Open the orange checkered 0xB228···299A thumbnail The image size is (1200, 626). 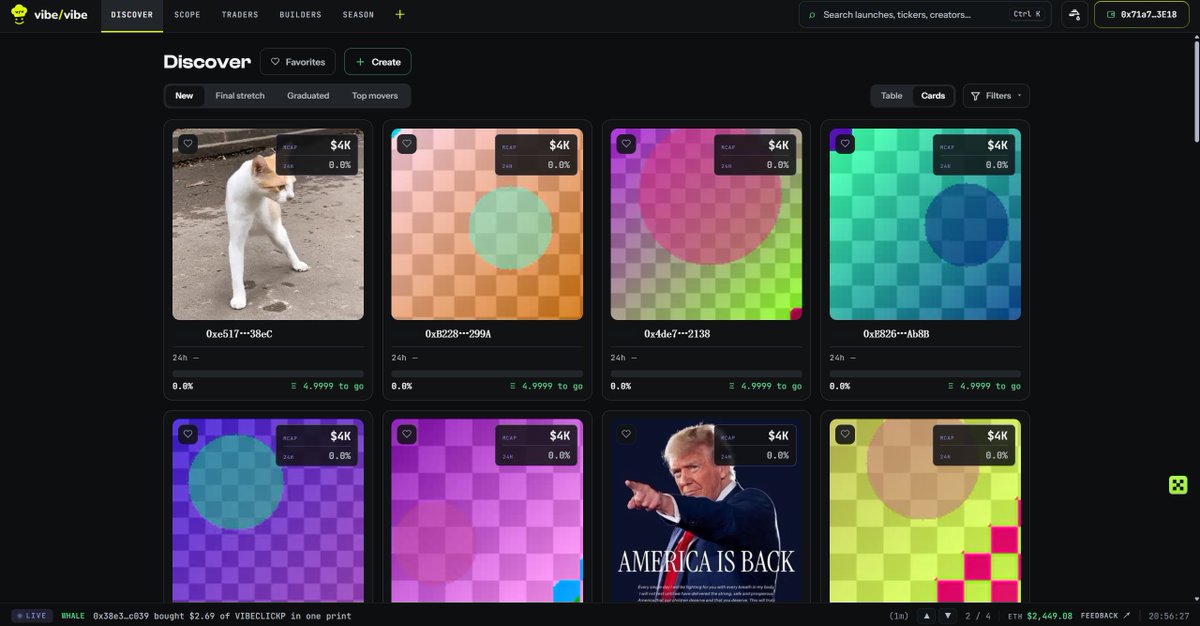487,224
